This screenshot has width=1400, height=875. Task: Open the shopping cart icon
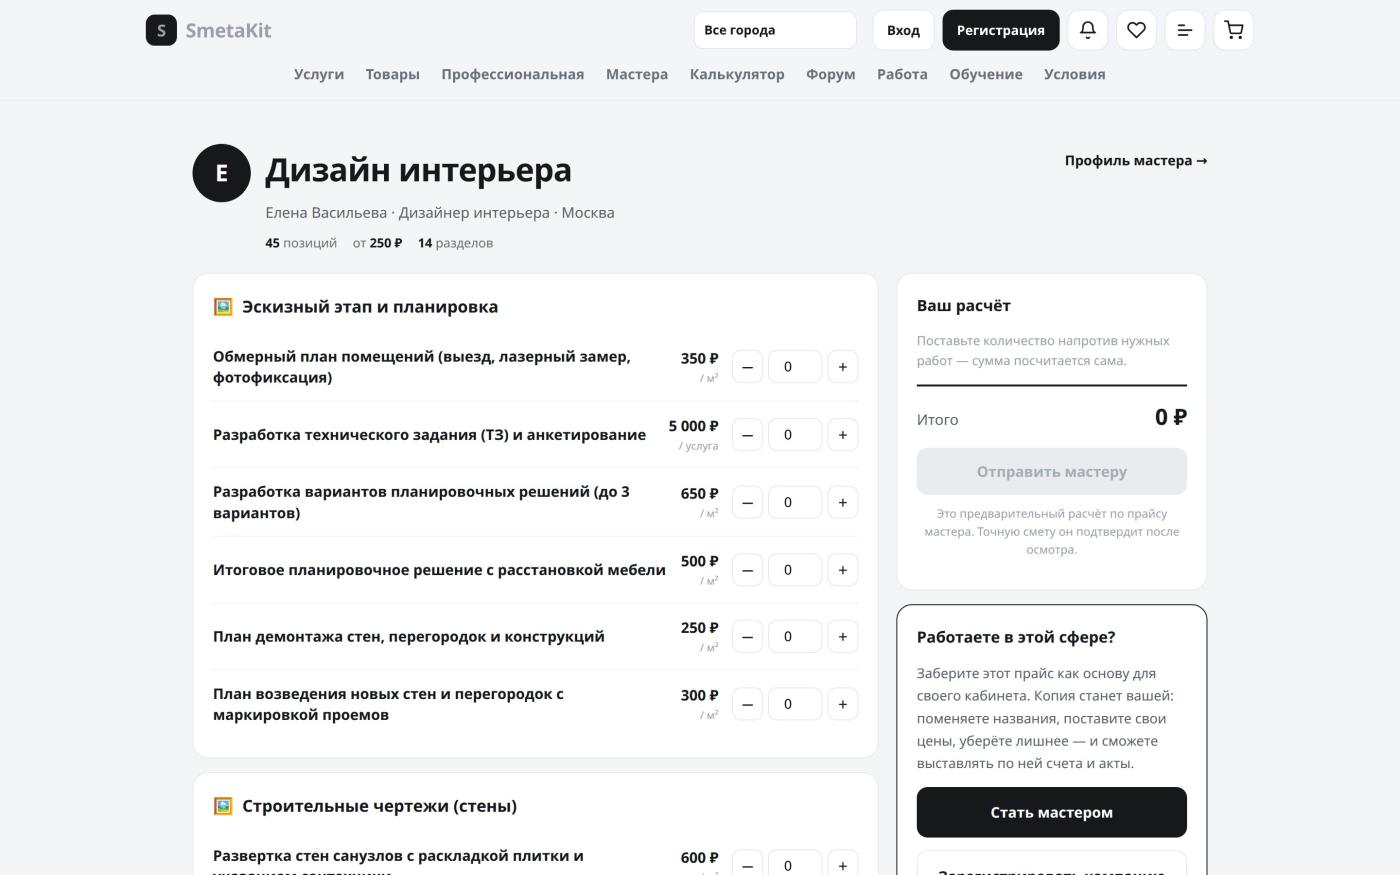tap(1234, 30)
